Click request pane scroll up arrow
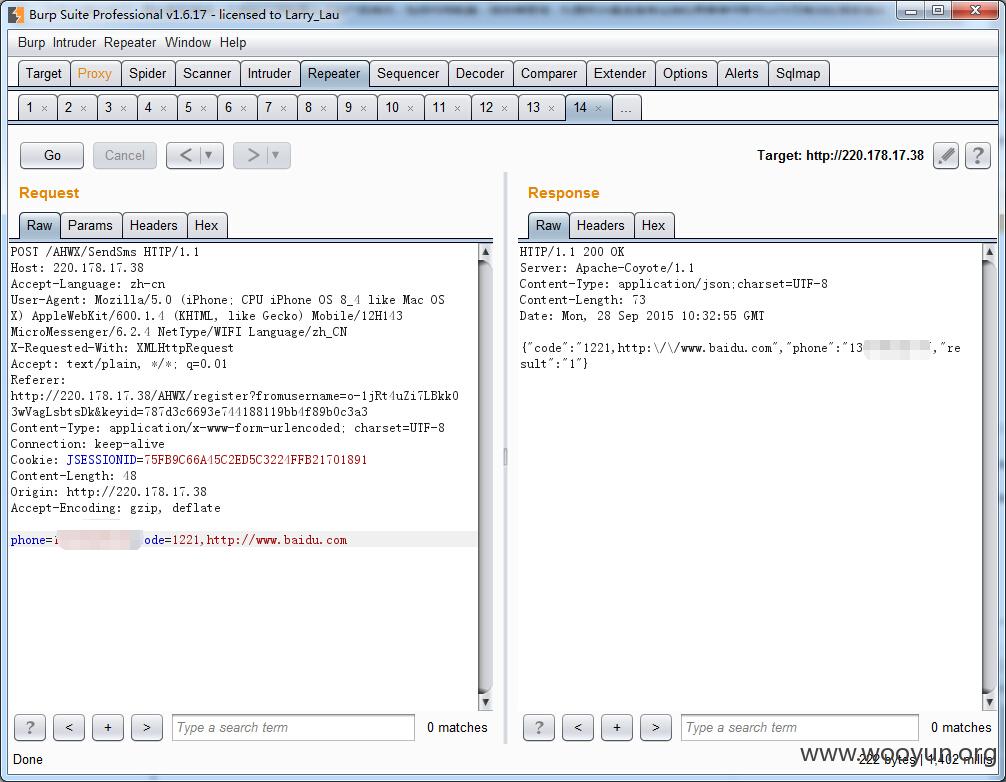The width and height of the screenshot is (1006, 782). tap(486, 251)
